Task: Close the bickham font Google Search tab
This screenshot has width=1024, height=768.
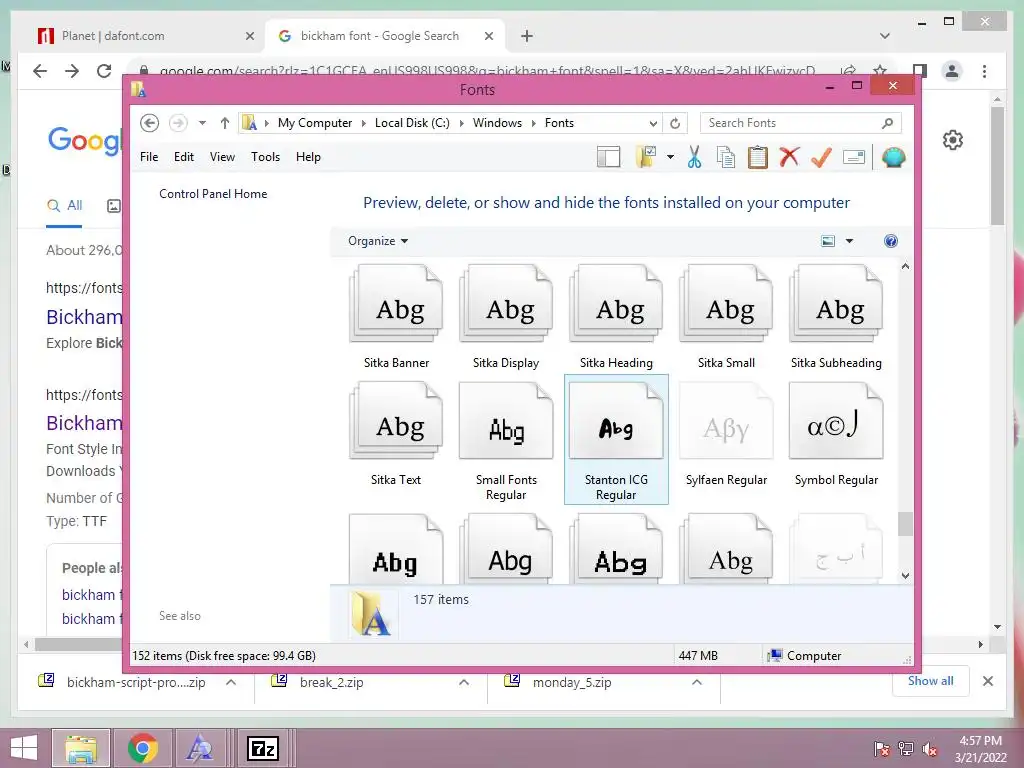Action: coord(488,36)
